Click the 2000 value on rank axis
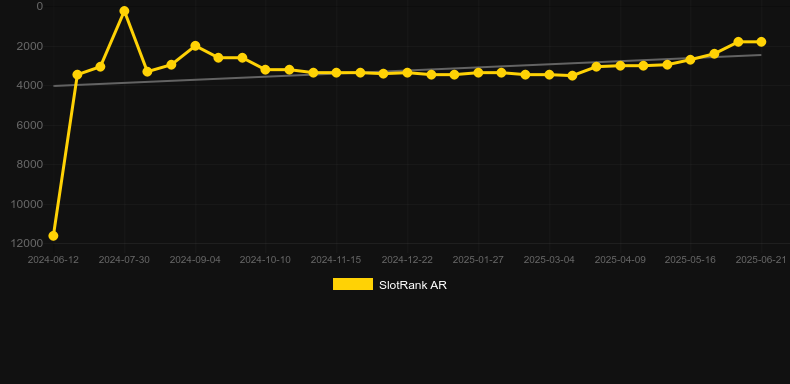This screenshot has width=790, height=384. coord(30,46)
